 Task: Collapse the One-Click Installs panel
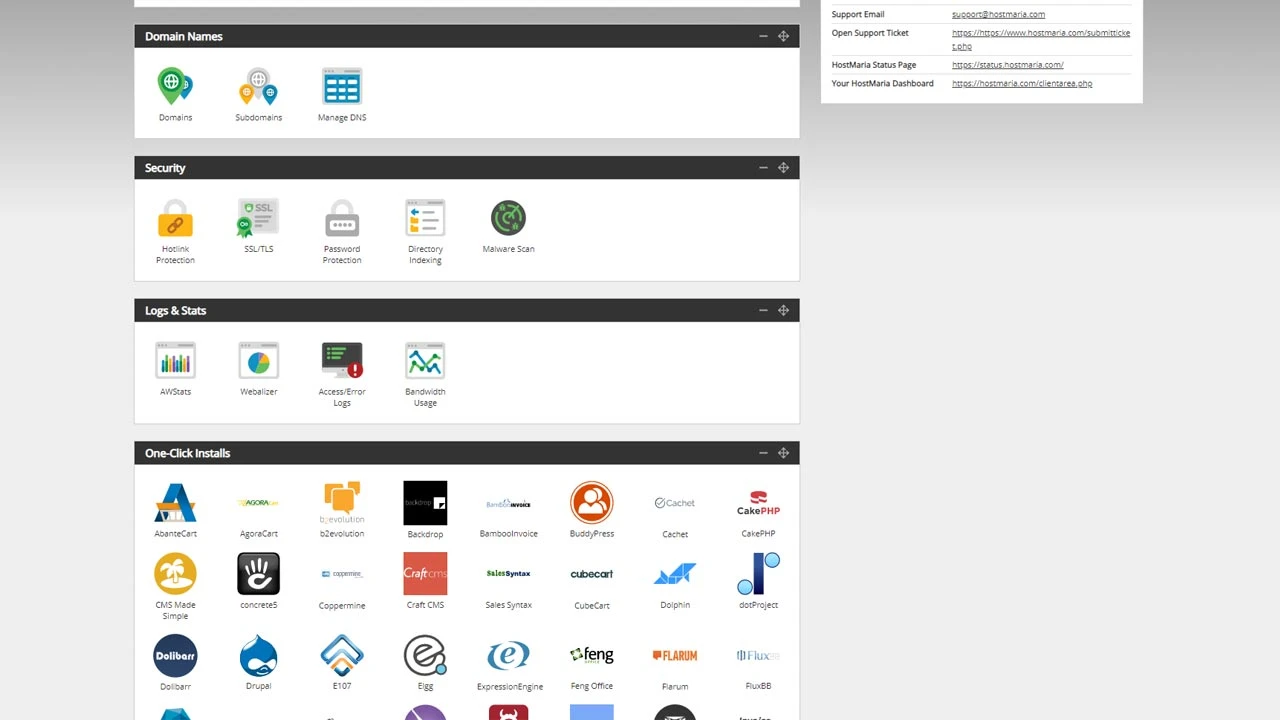point(763,453)
